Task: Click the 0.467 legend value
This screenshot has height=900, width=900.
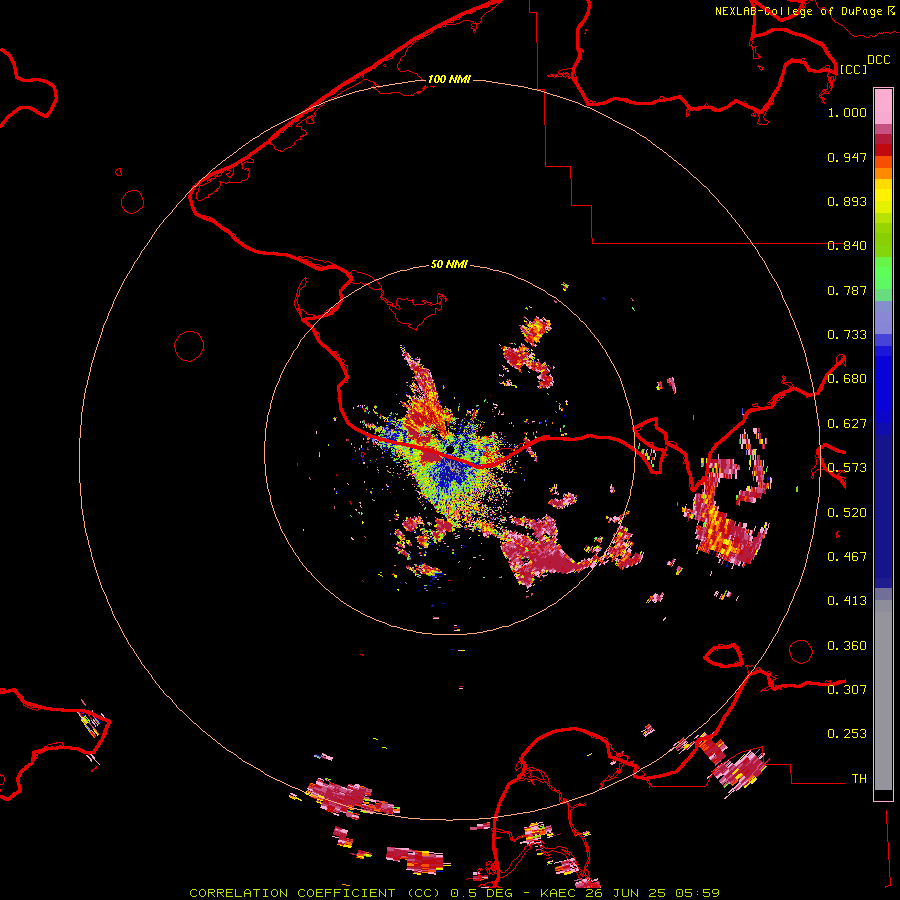Action: coord(847,557)
